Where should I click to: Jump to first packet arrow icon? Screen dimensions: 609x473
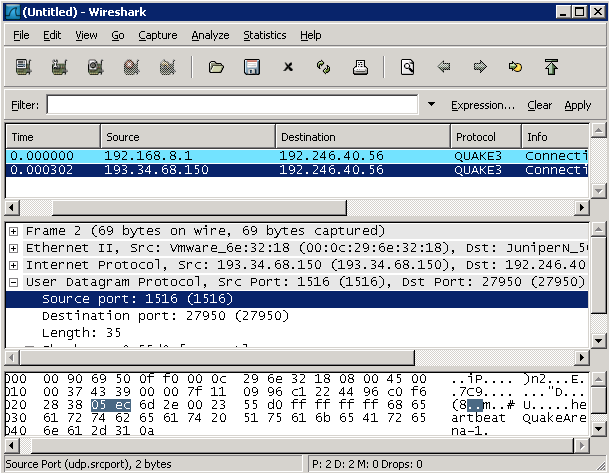pyautogui.click(x=551, y=67)
